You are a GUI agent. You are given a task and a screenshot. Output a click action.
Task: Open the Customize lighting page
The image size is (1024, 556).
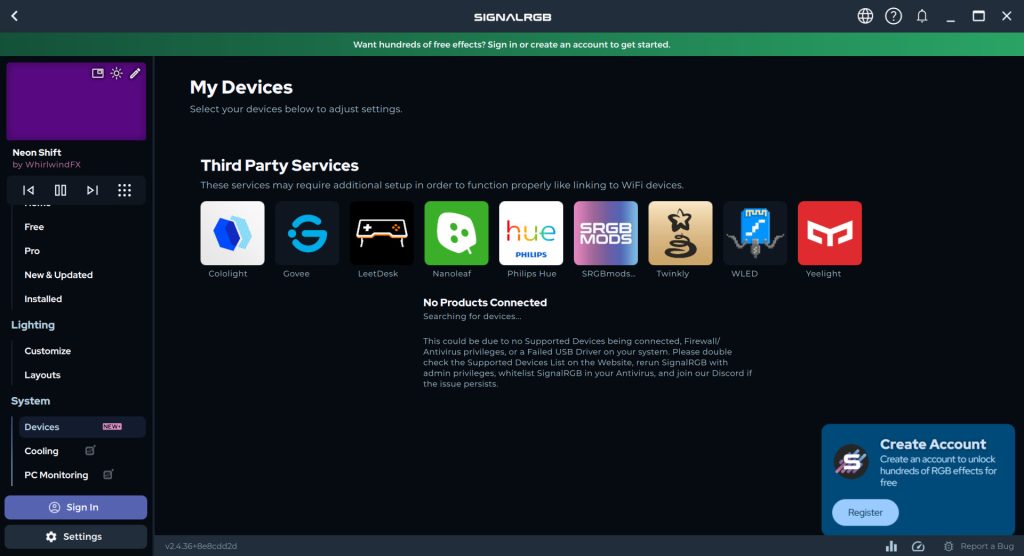48,351
